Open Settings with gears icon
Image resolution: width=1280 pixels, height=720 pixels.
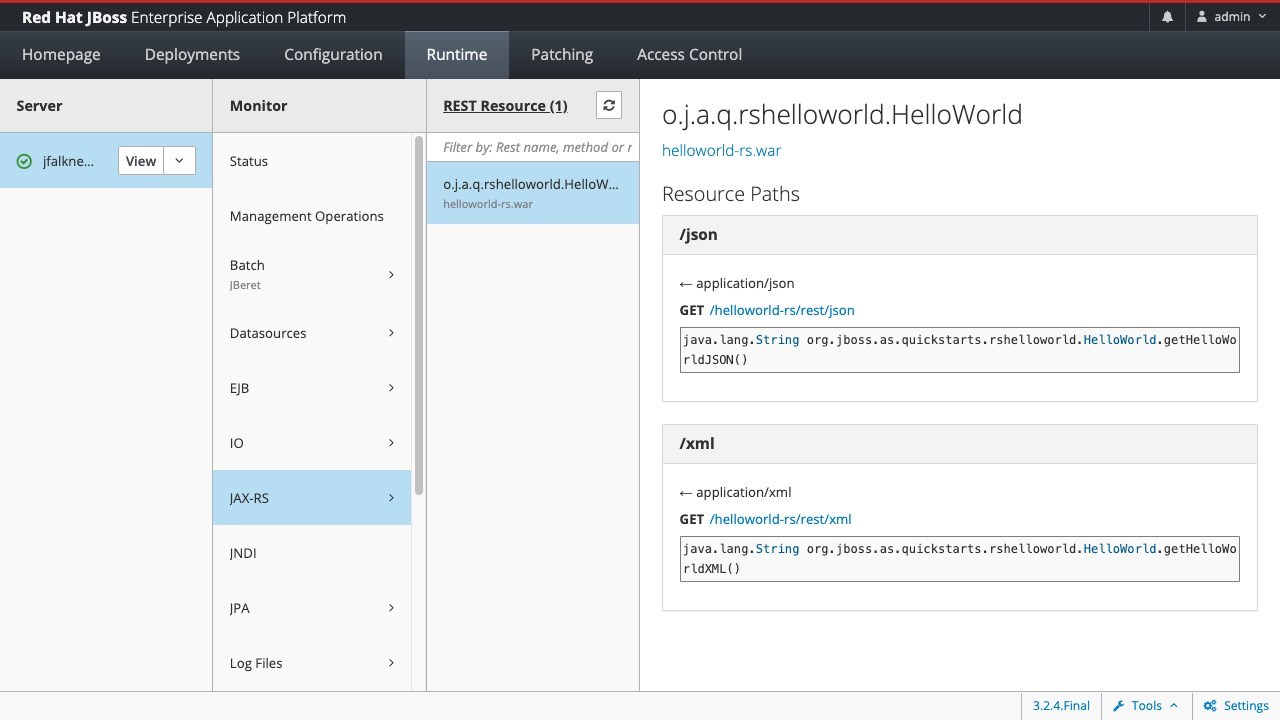coord(1210,705)
